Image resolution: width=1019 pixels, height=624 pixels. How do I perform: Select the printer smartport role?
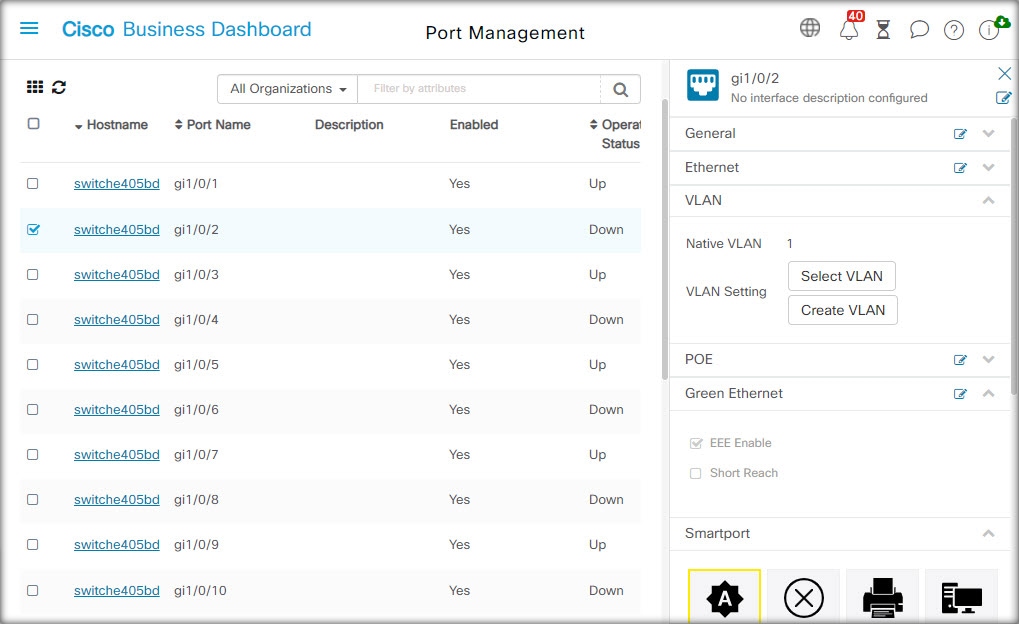point(883,598)
